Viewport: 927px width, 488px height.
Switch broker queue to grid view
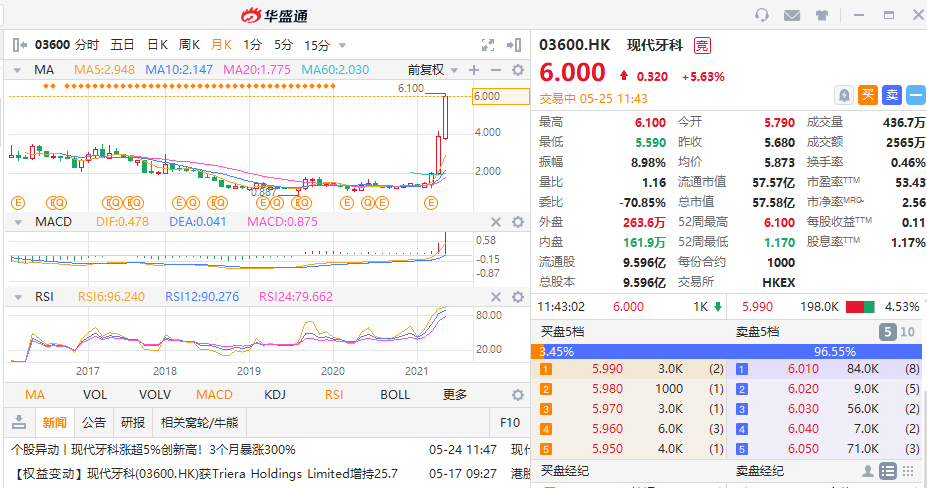(x=907, y=471)
